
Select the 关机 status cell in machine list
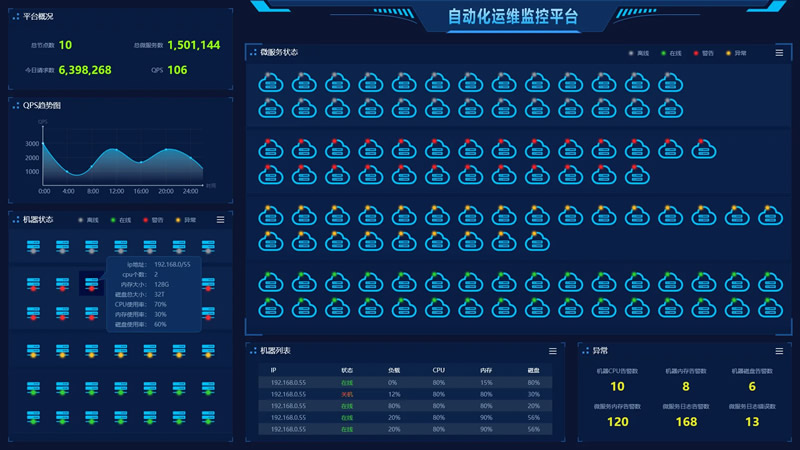click(x=347, y=394)
